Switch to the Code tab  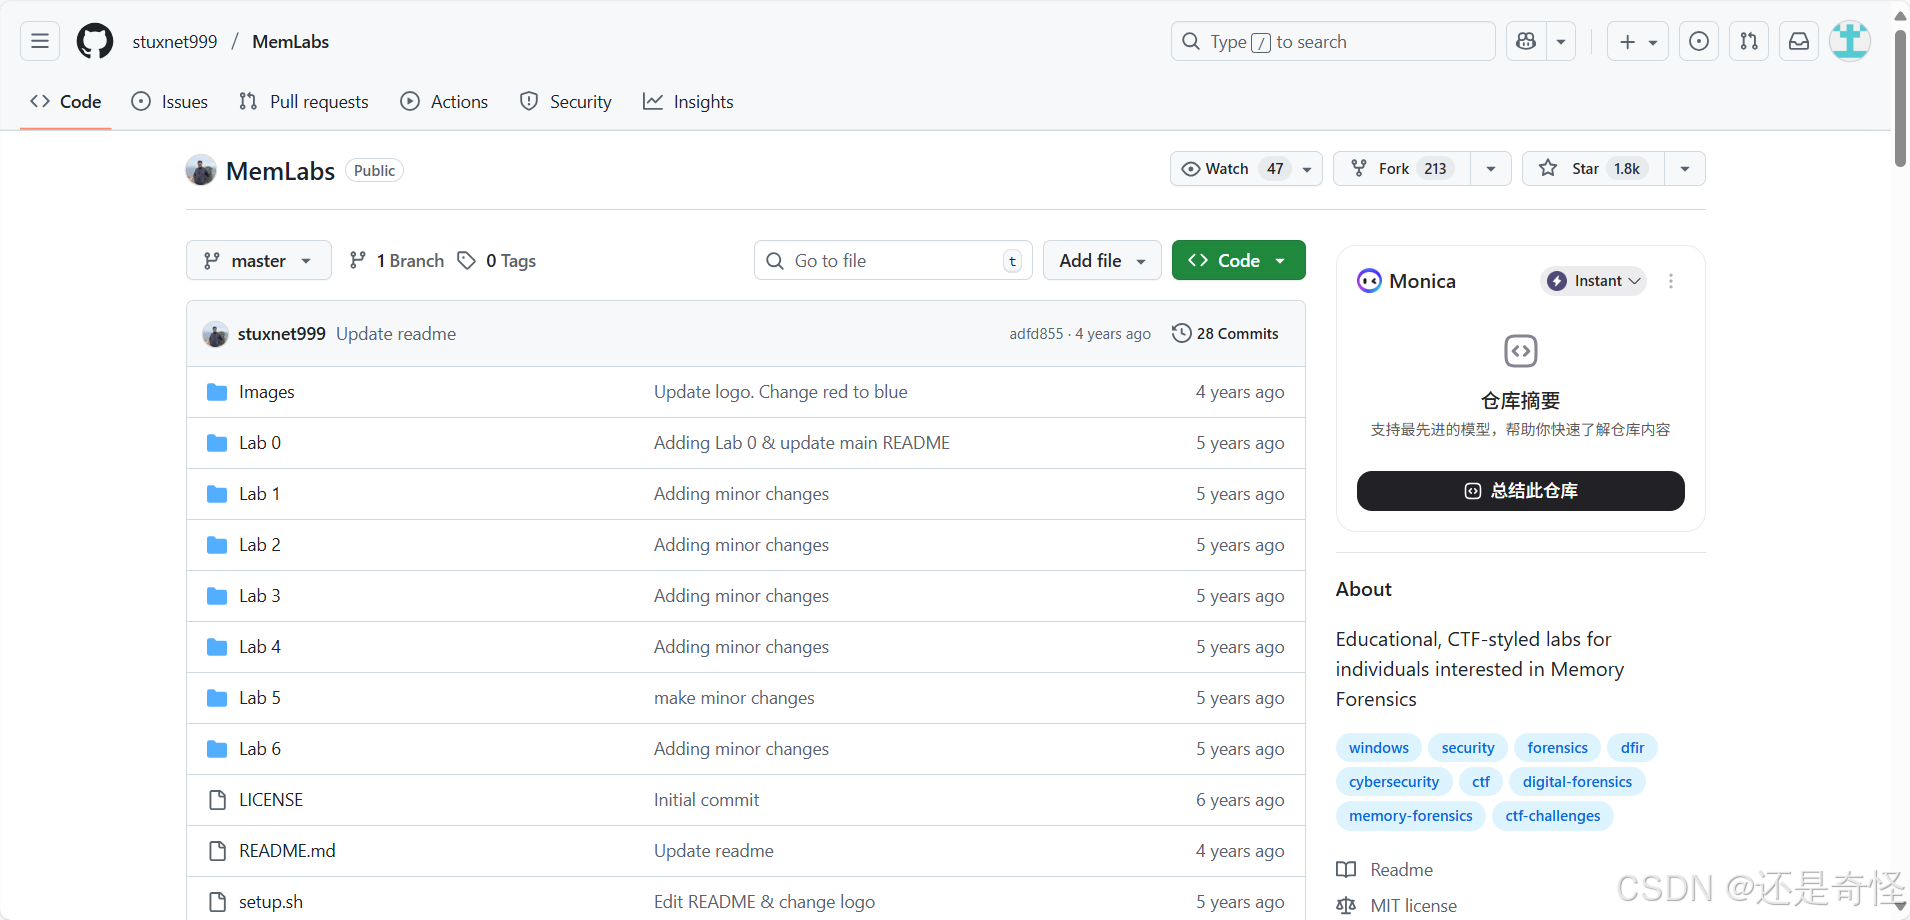click(x=66, y=102)
